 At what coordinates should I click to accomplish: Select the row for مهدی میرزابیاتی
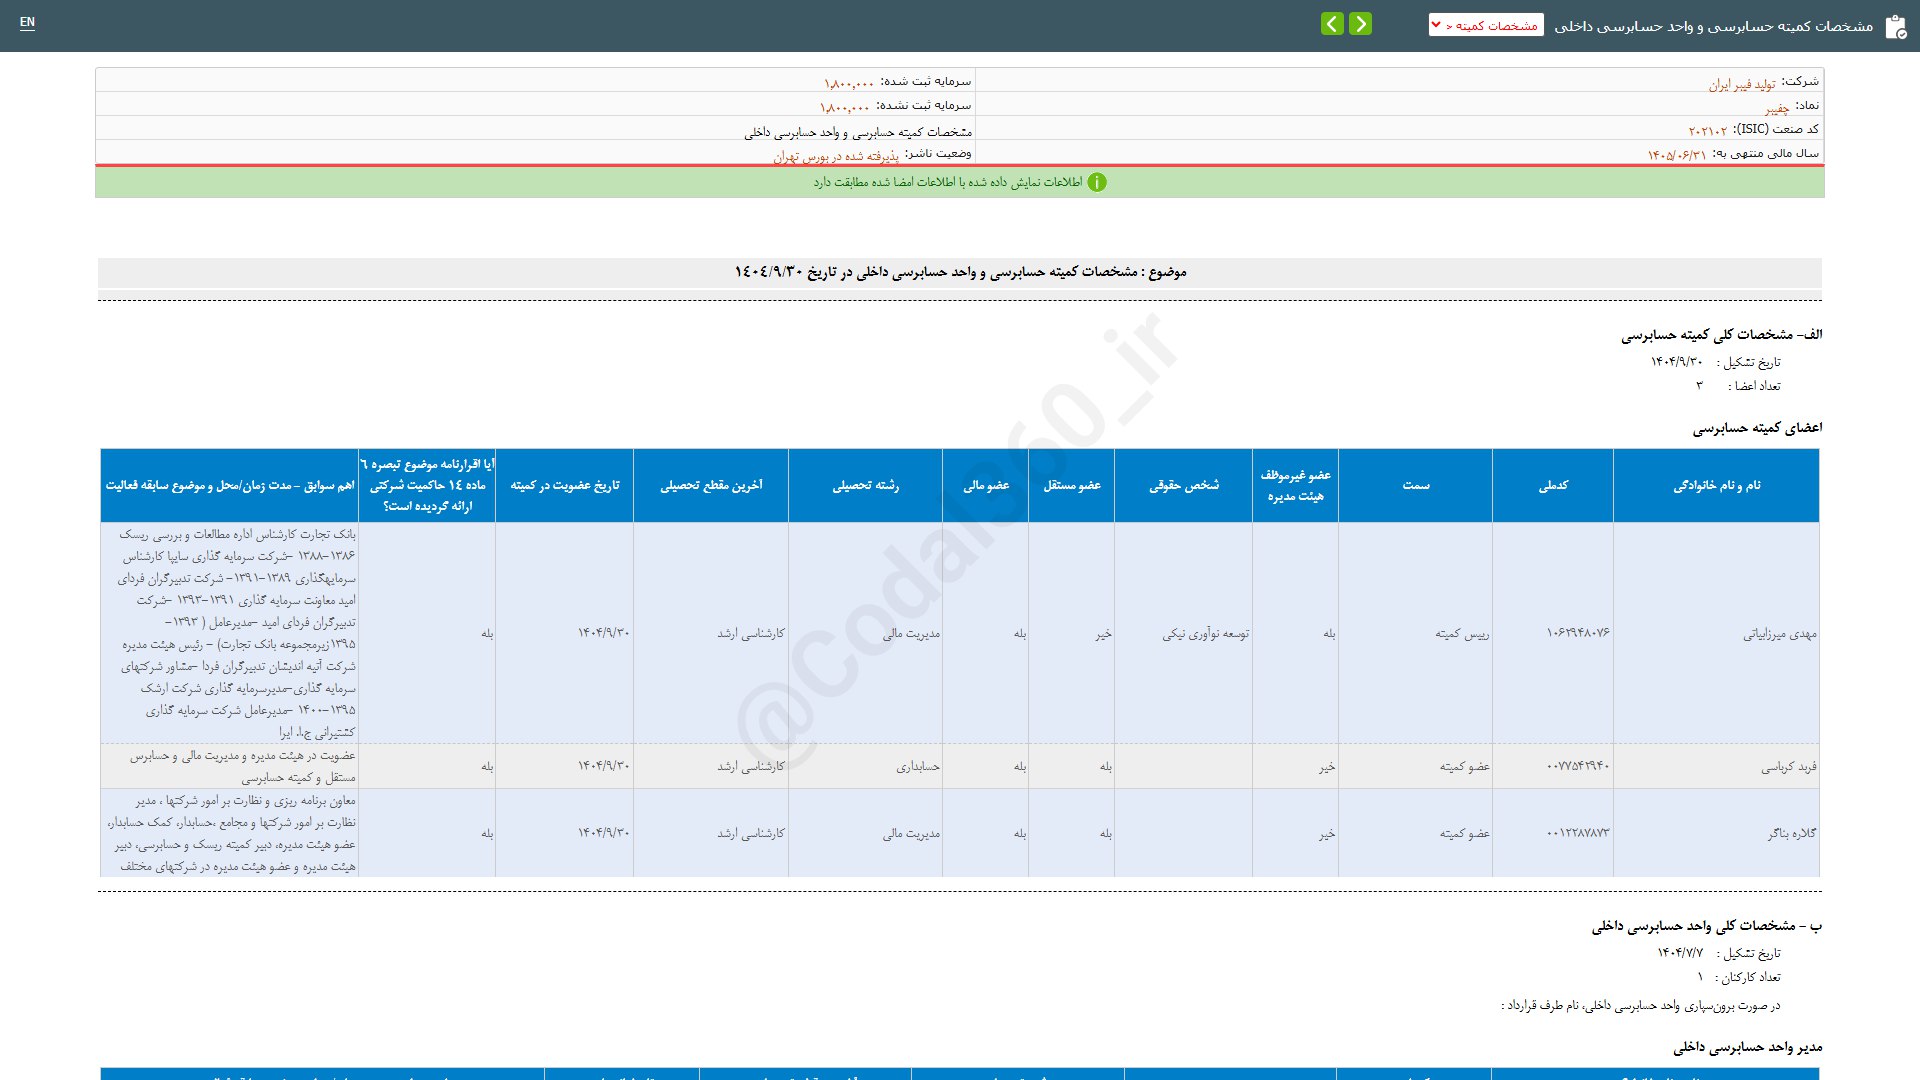pyautogui.click(x=1780, y=633)
